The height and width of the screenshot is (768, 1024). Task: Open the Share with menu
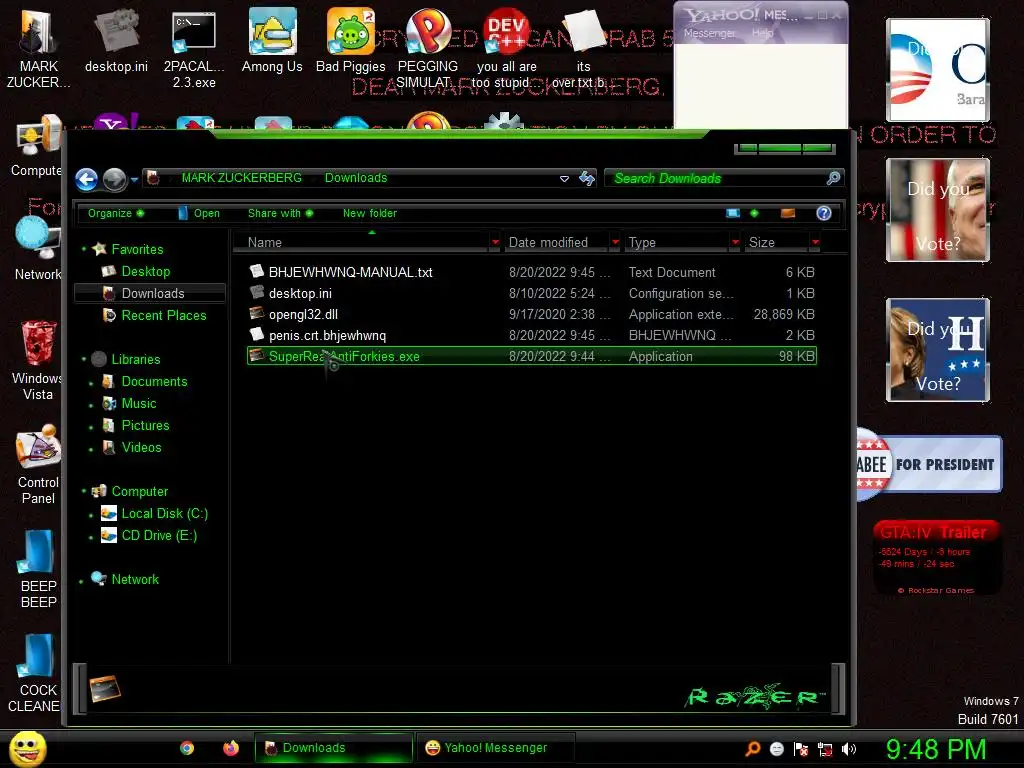[x=280, y=214]
